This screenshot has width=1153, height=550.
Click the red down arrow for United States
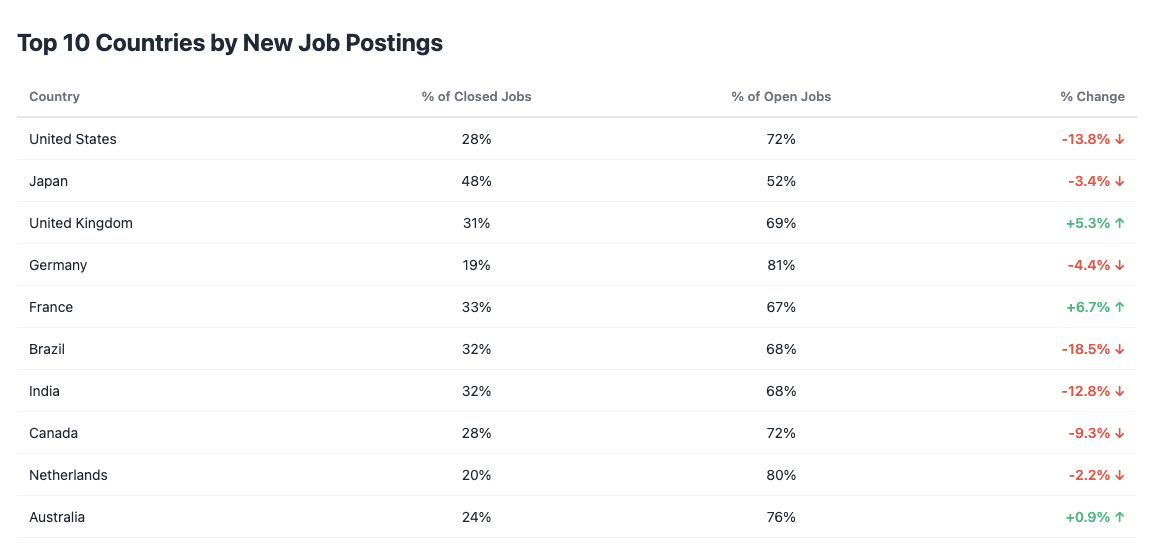[1120, 140]
